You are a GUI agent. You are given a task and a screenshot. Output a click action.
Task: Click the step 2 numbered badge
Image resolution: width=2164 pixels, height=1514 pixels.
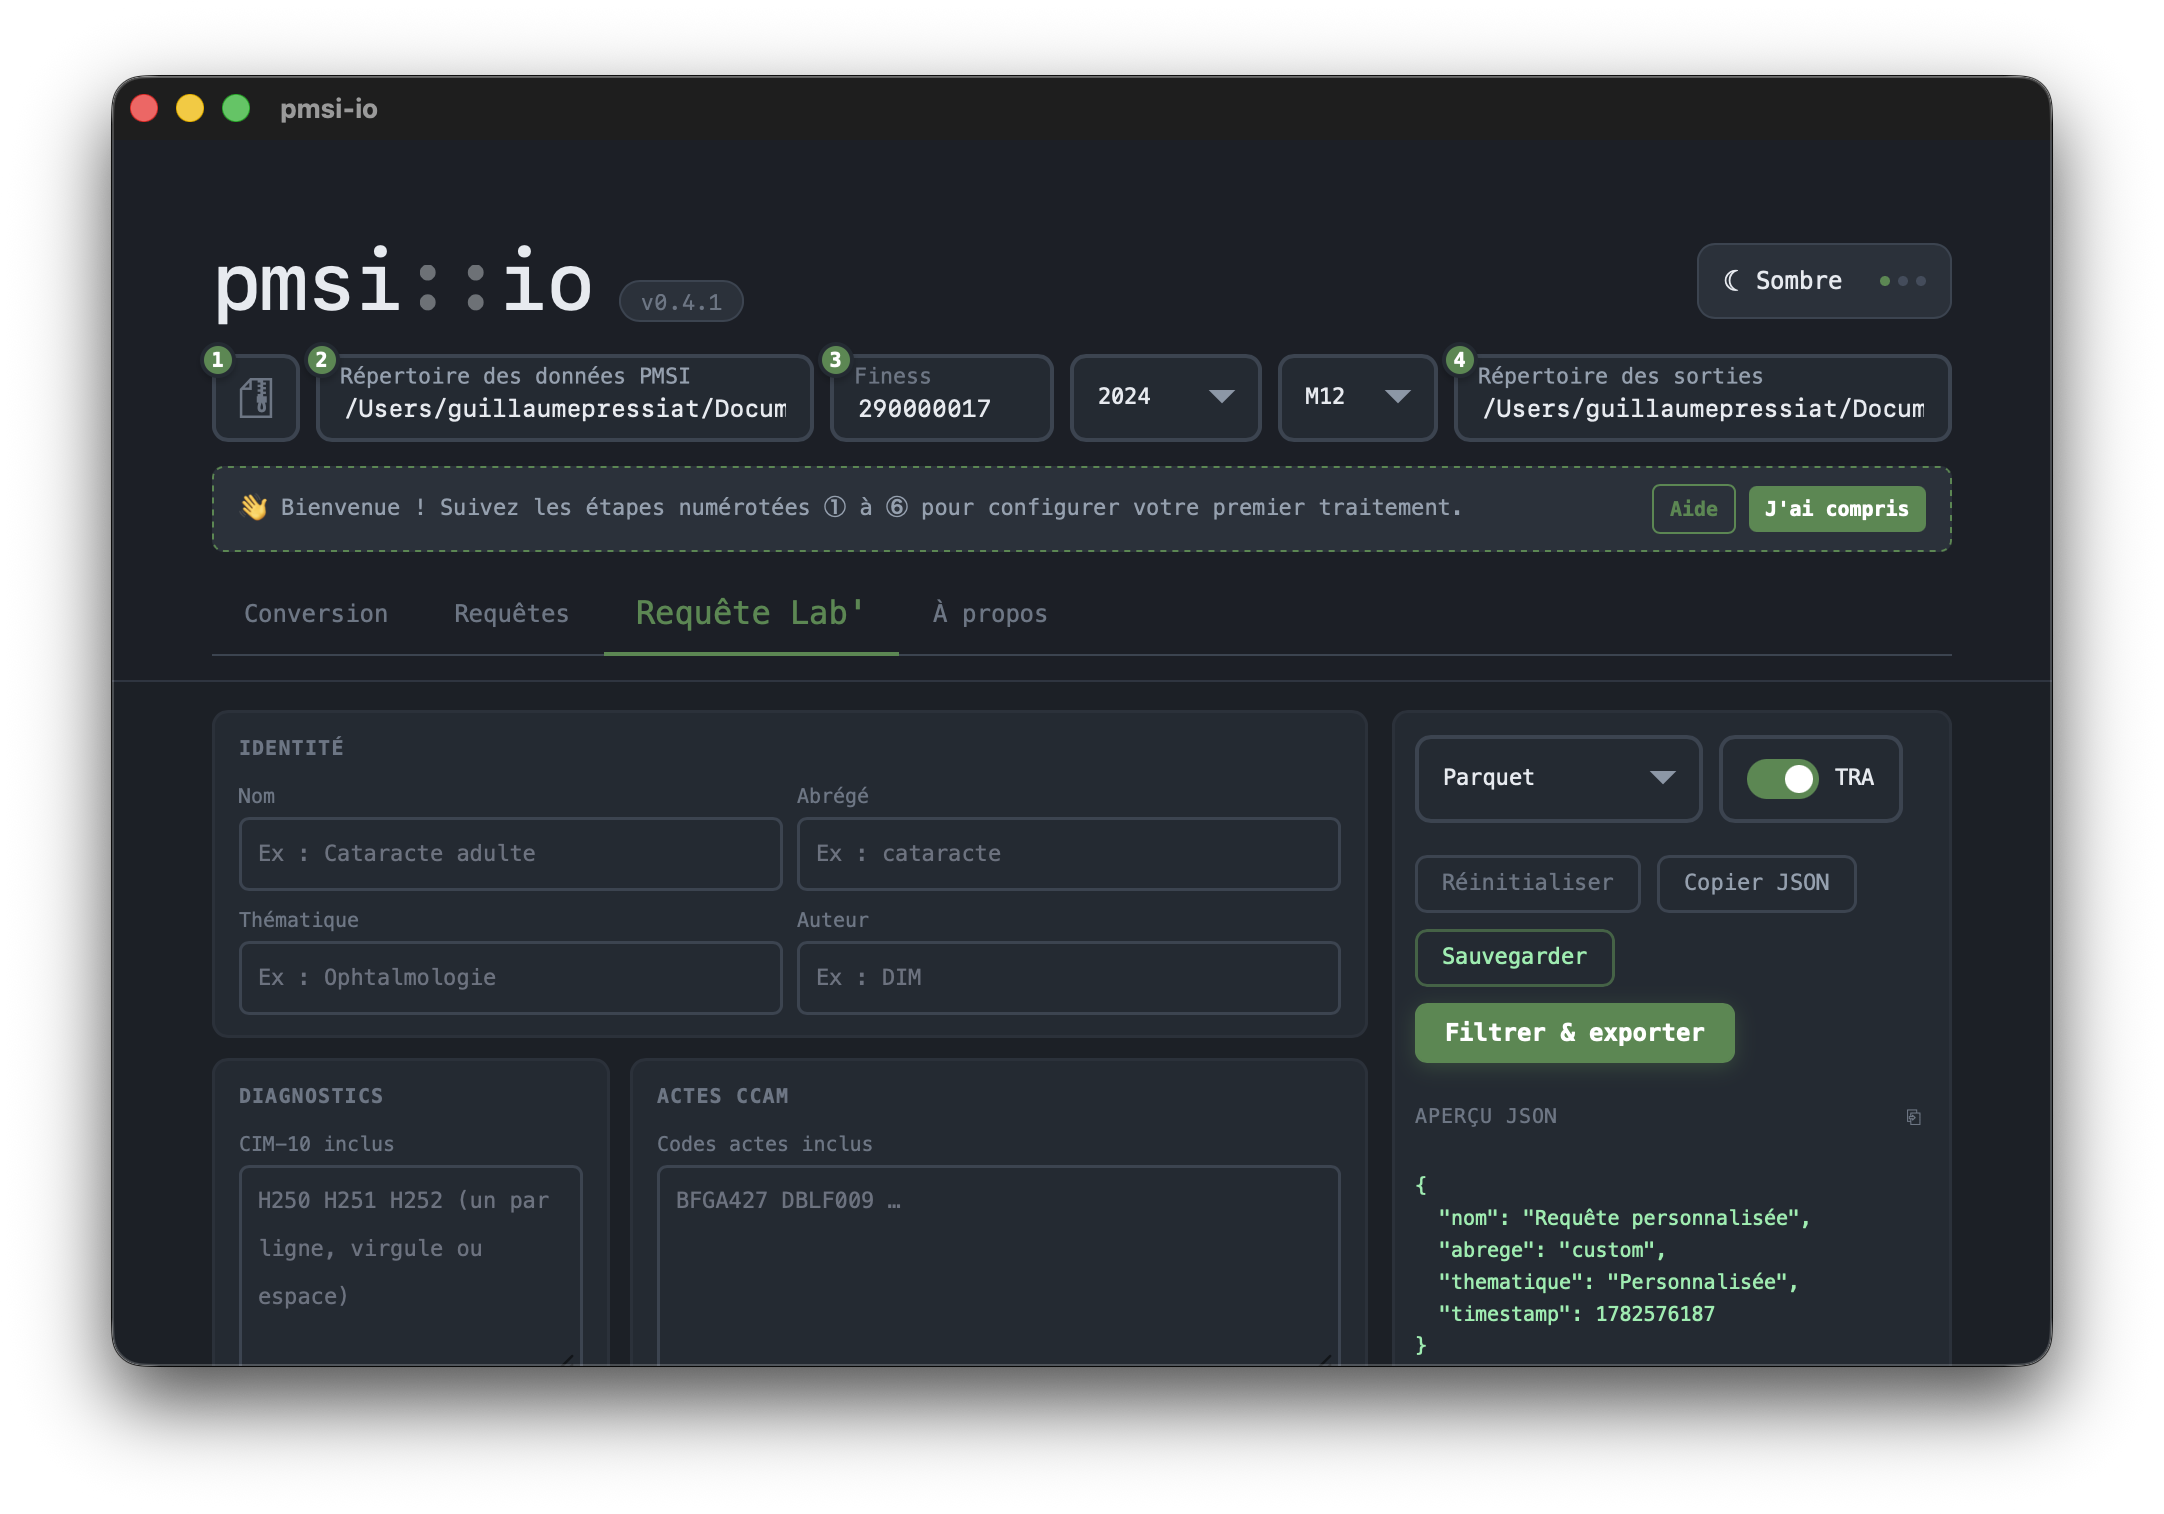321,359
